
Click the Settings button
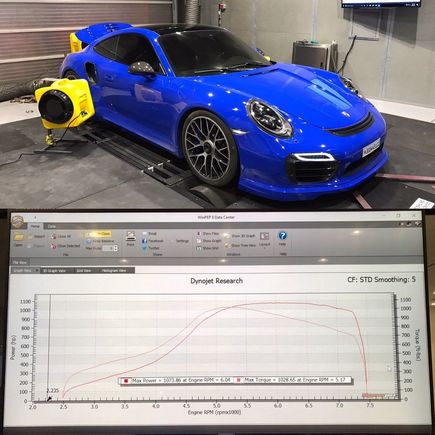pos(182,241)
